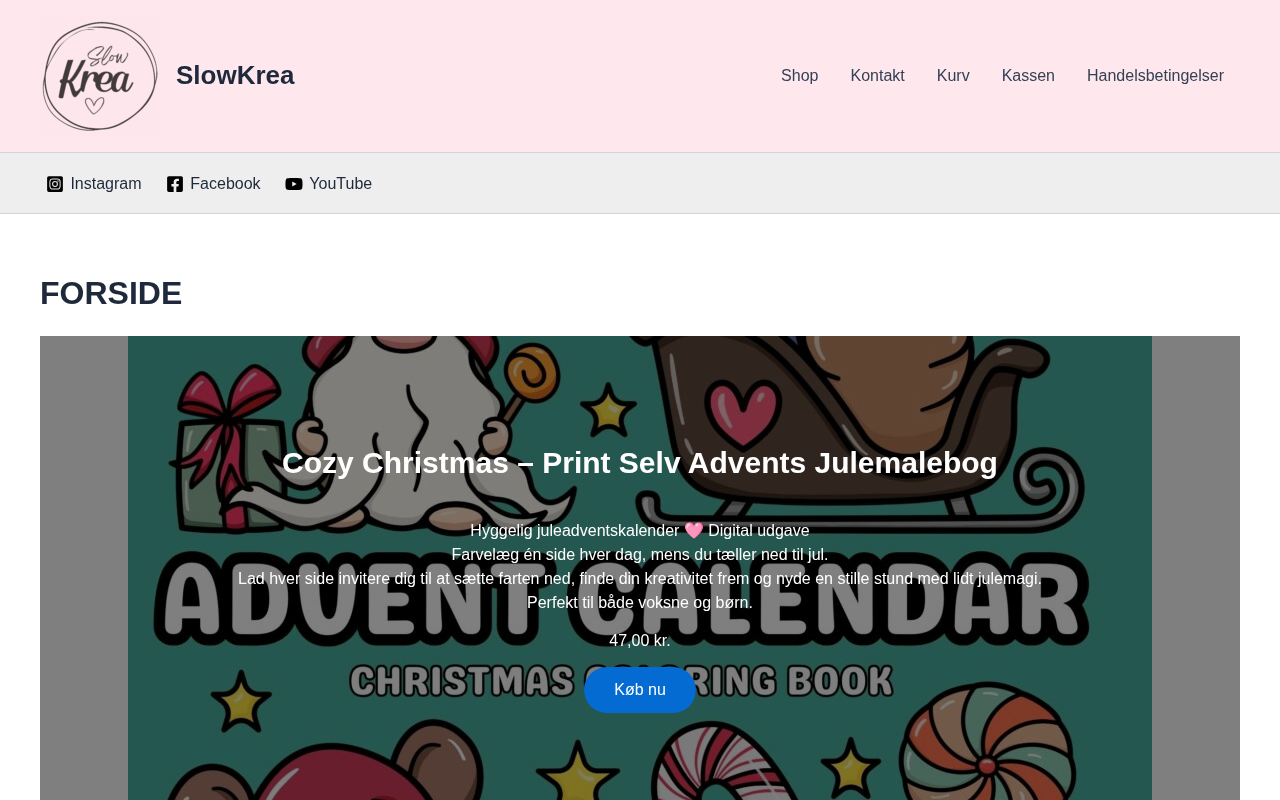Click the 'Lad hver side invitere dig' line
The image size is (1280, 800).
(x=640, y=579)
